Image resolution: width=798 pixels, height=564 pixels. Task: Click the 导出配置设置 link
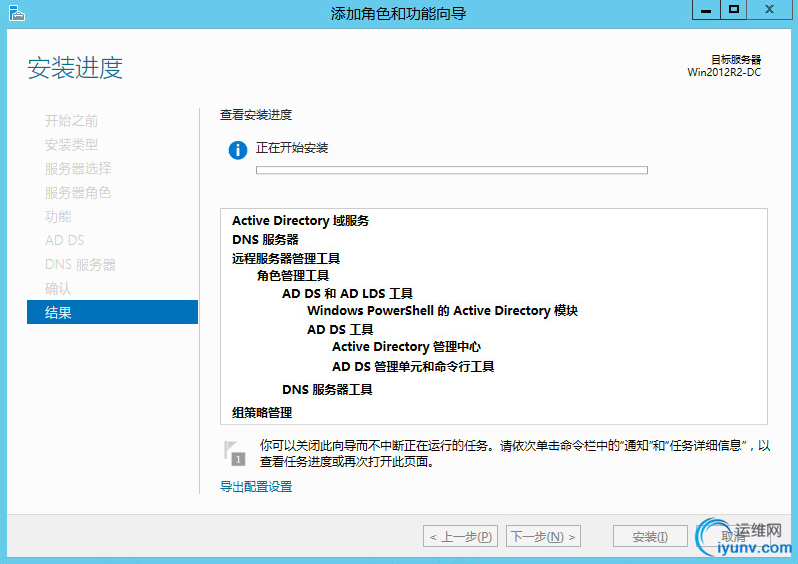coord(256,486)
